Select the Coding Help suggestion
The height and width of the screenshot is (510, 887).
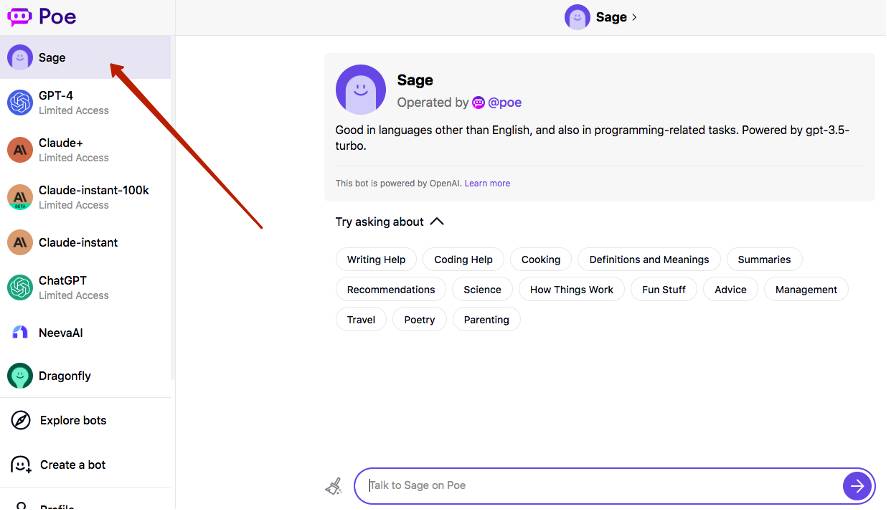click(463, 259)
